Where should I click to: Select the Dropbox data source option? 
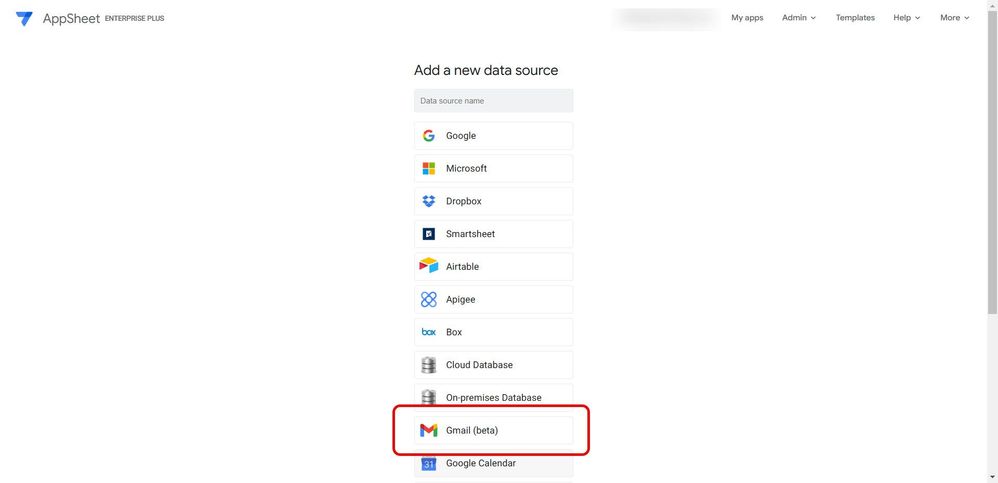click(x=493, y=201)
